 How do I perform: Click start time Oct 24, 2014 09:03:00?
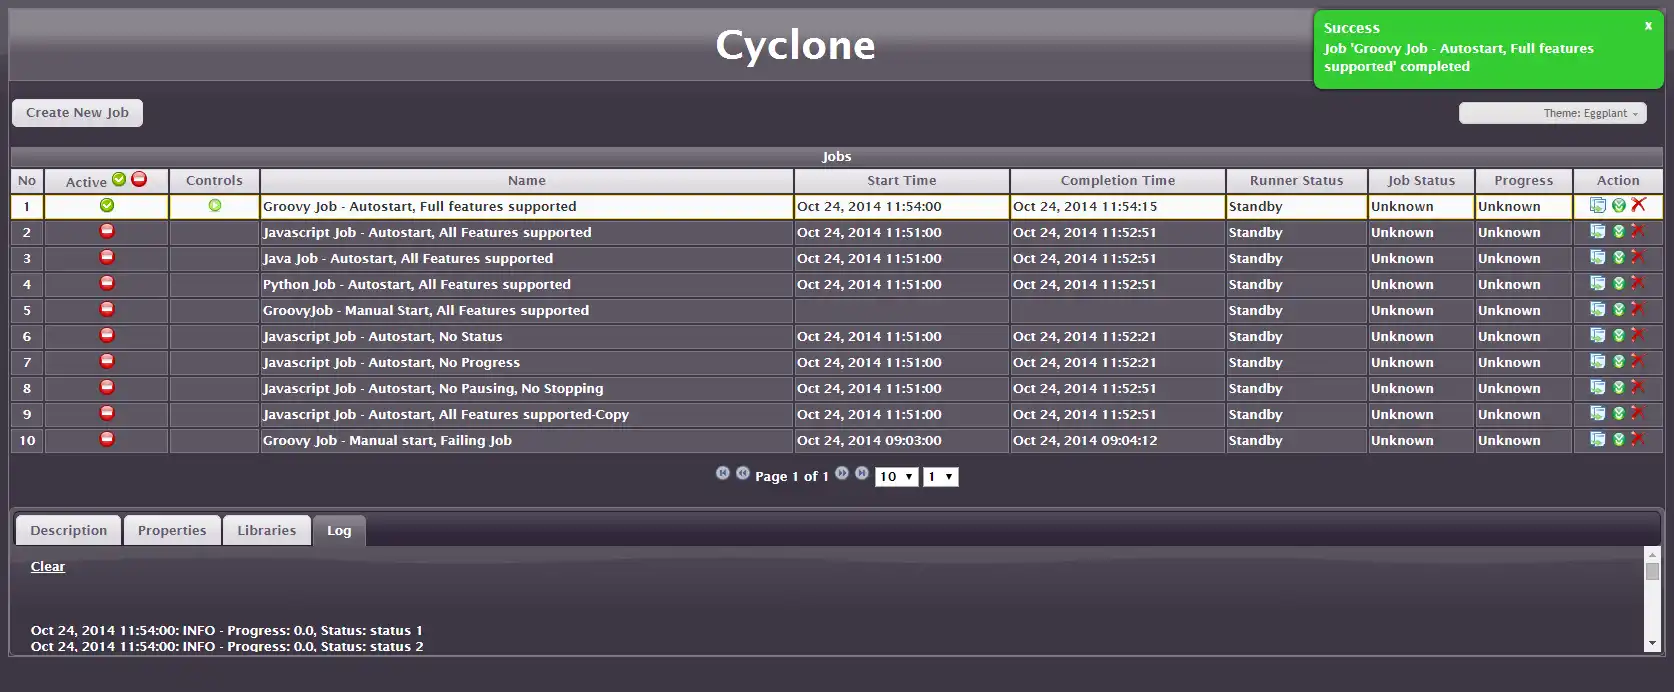[869, 440]
